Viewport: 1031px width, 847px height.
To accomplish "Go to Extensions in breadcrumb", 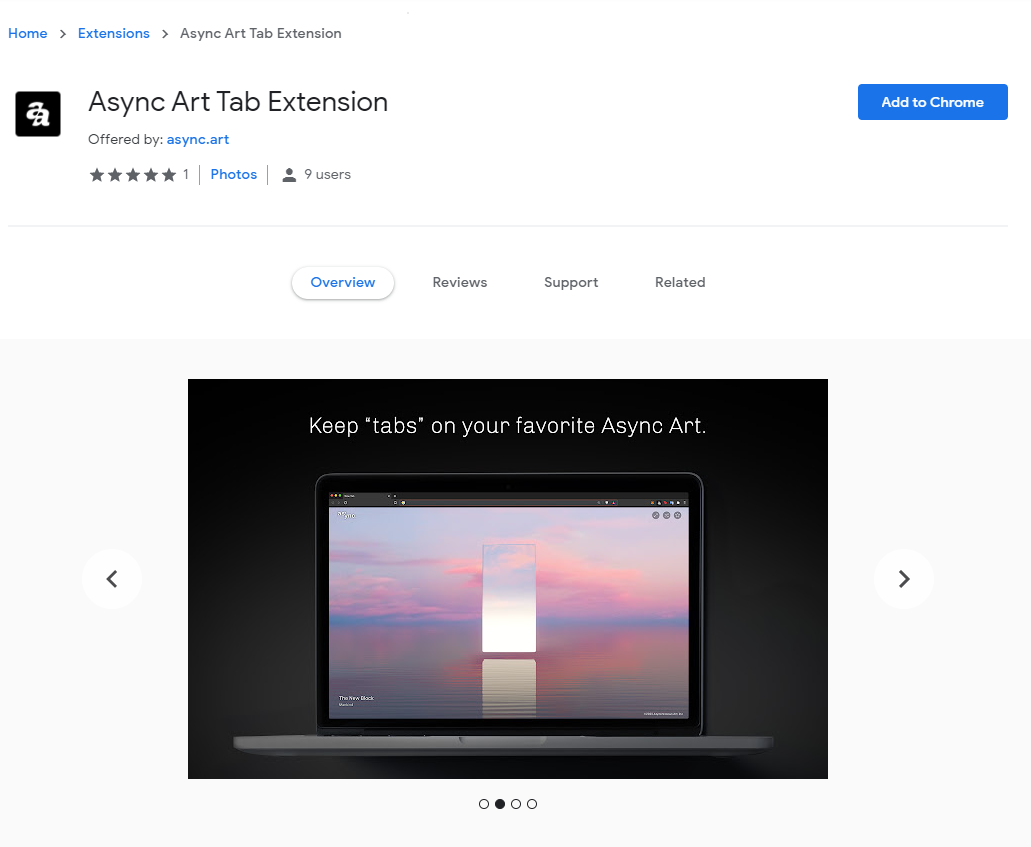I will point(114,33).
